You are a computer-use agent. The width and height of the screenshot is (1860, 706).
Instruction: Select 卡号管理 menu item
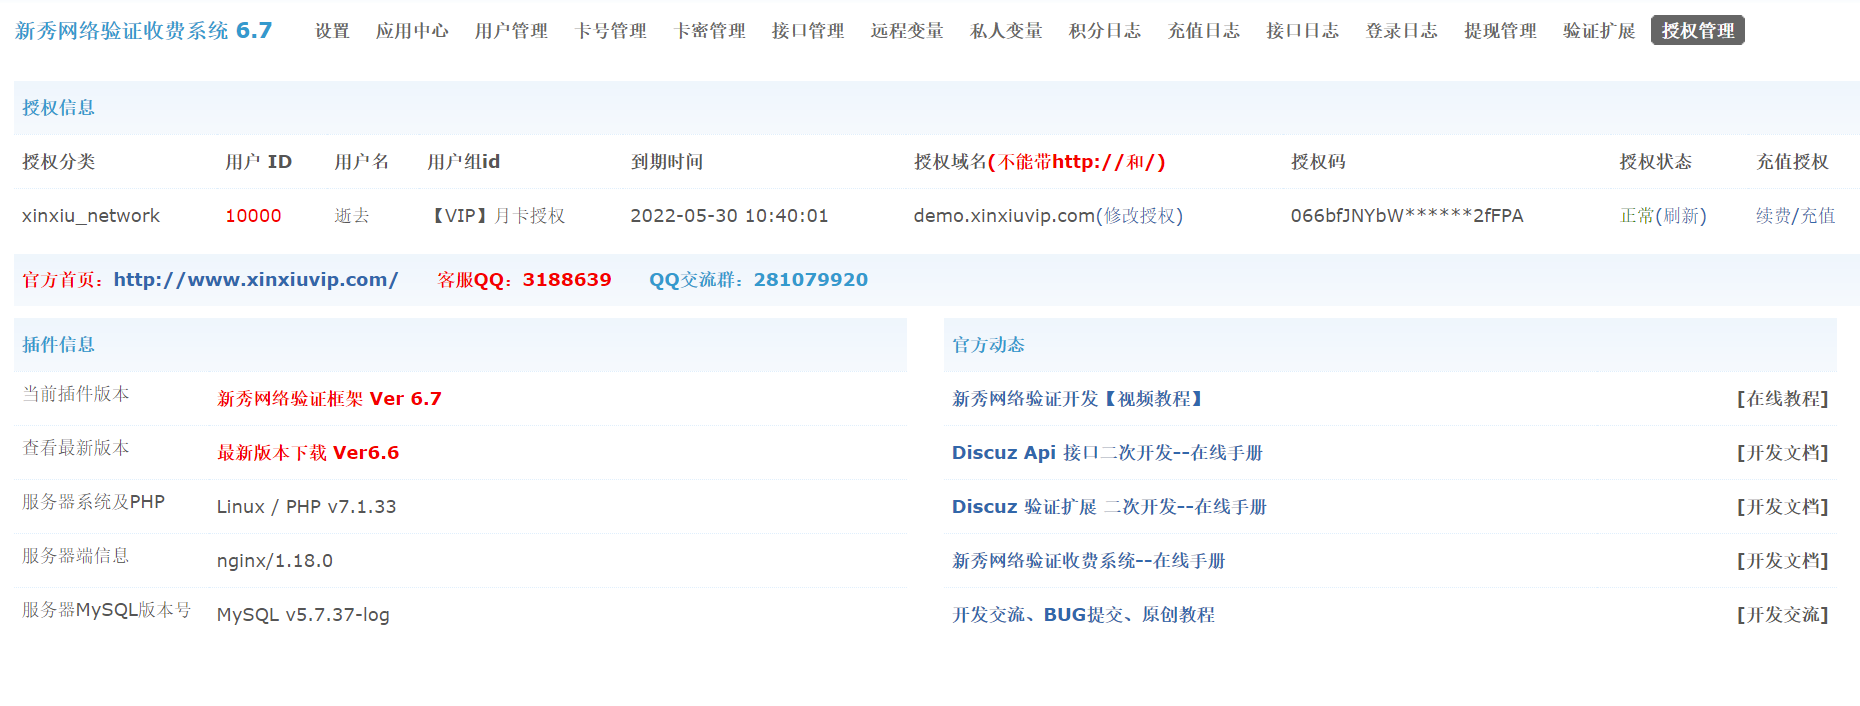click(x=610, y=31)
